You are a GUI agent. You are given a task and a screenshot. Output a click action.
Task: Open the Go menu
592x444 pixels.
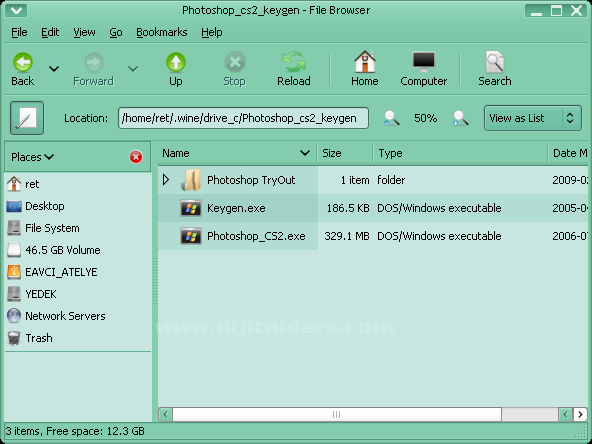point(116,32)
